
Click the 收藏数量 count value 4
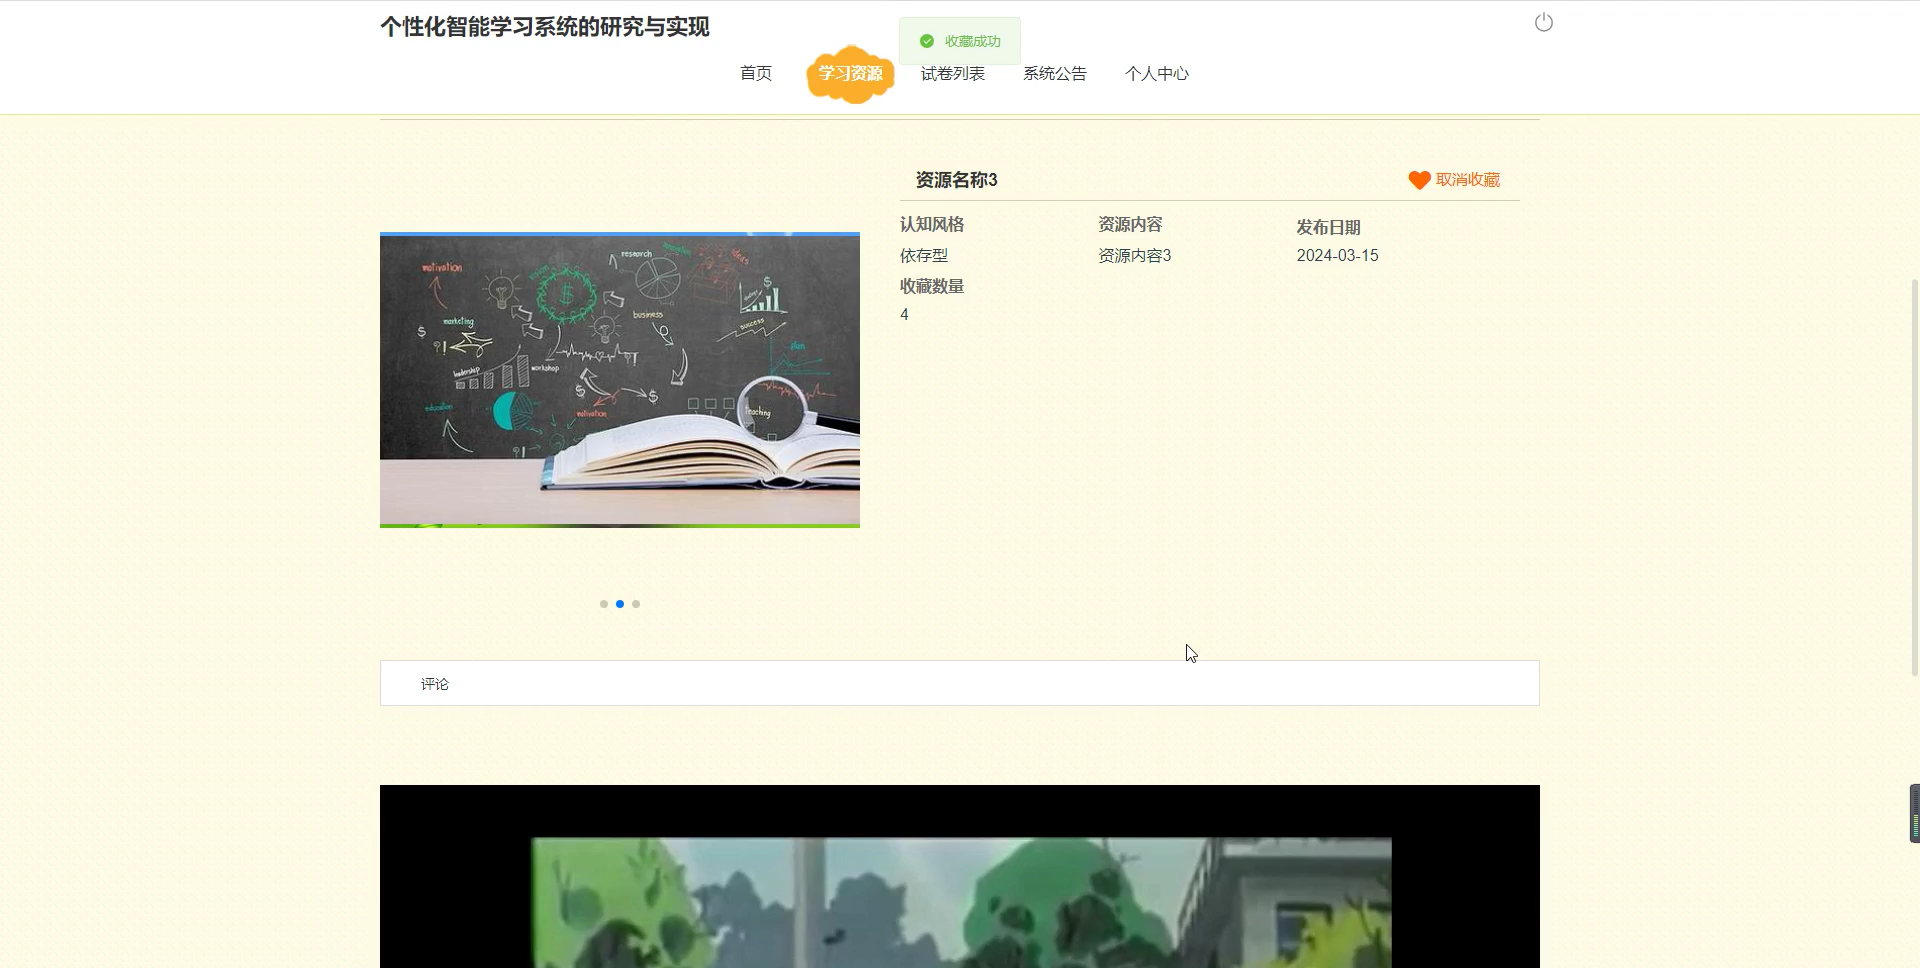904,314
